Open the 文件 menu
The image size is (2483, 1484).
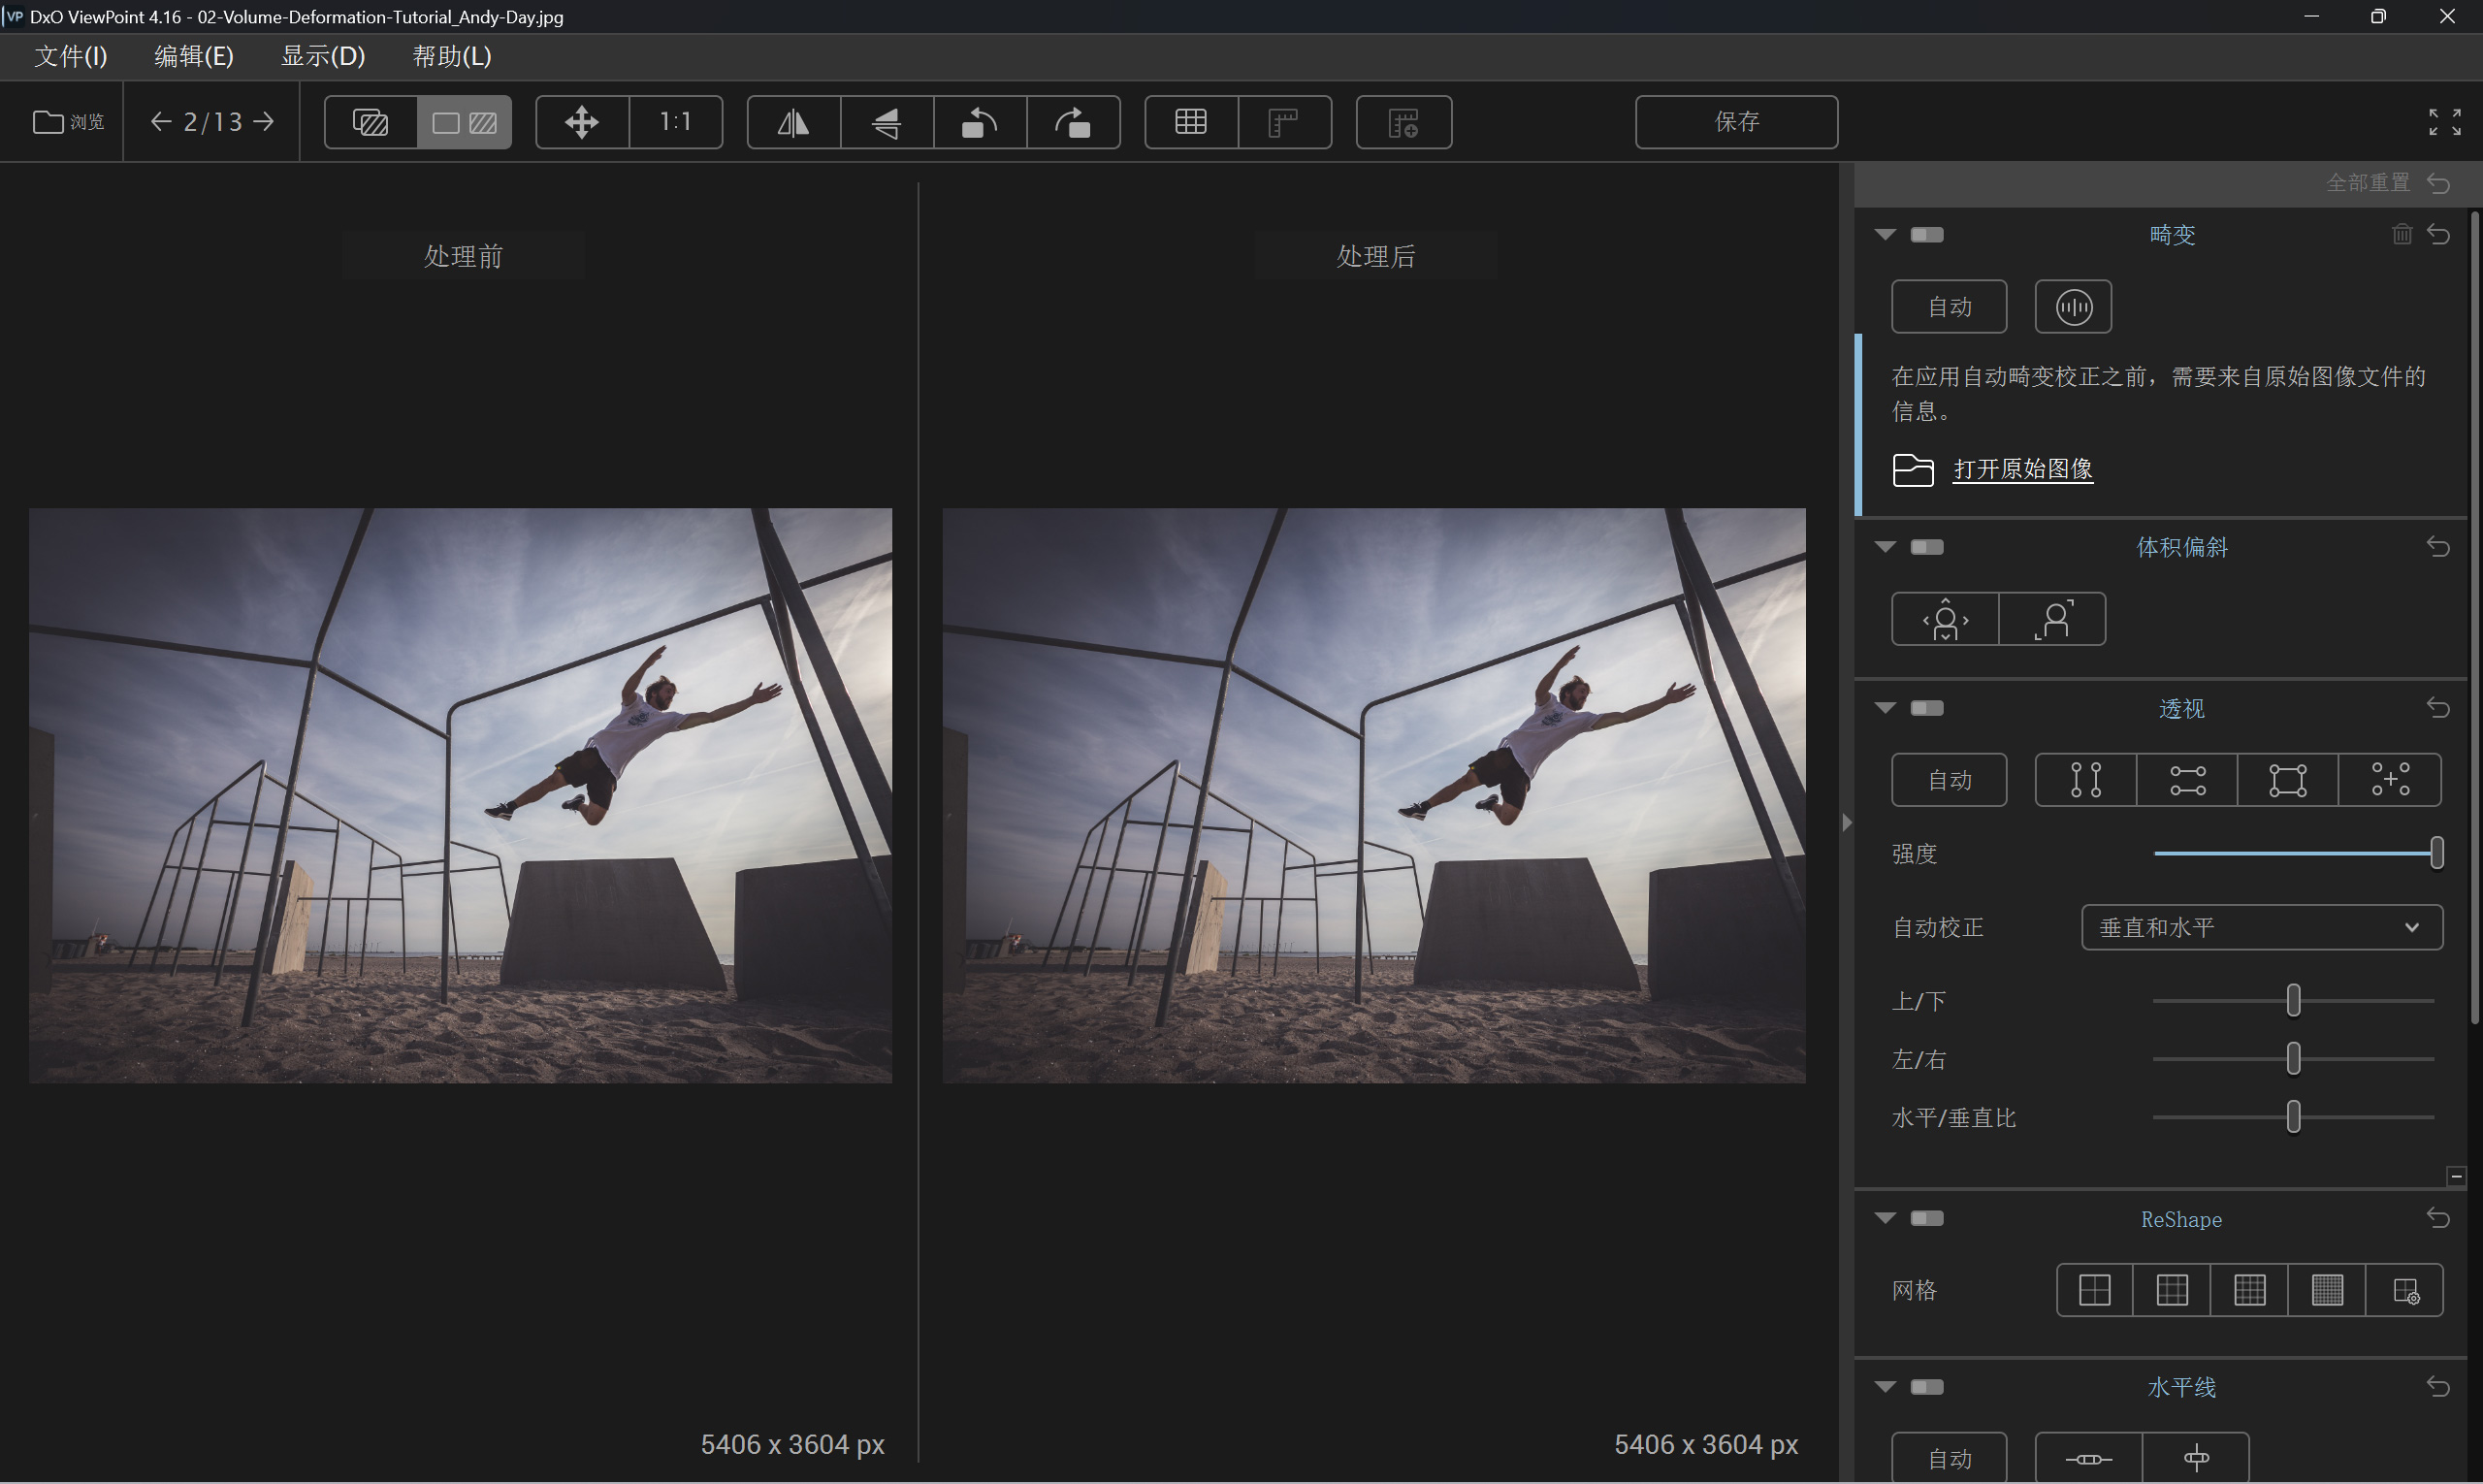pos(70,56)
